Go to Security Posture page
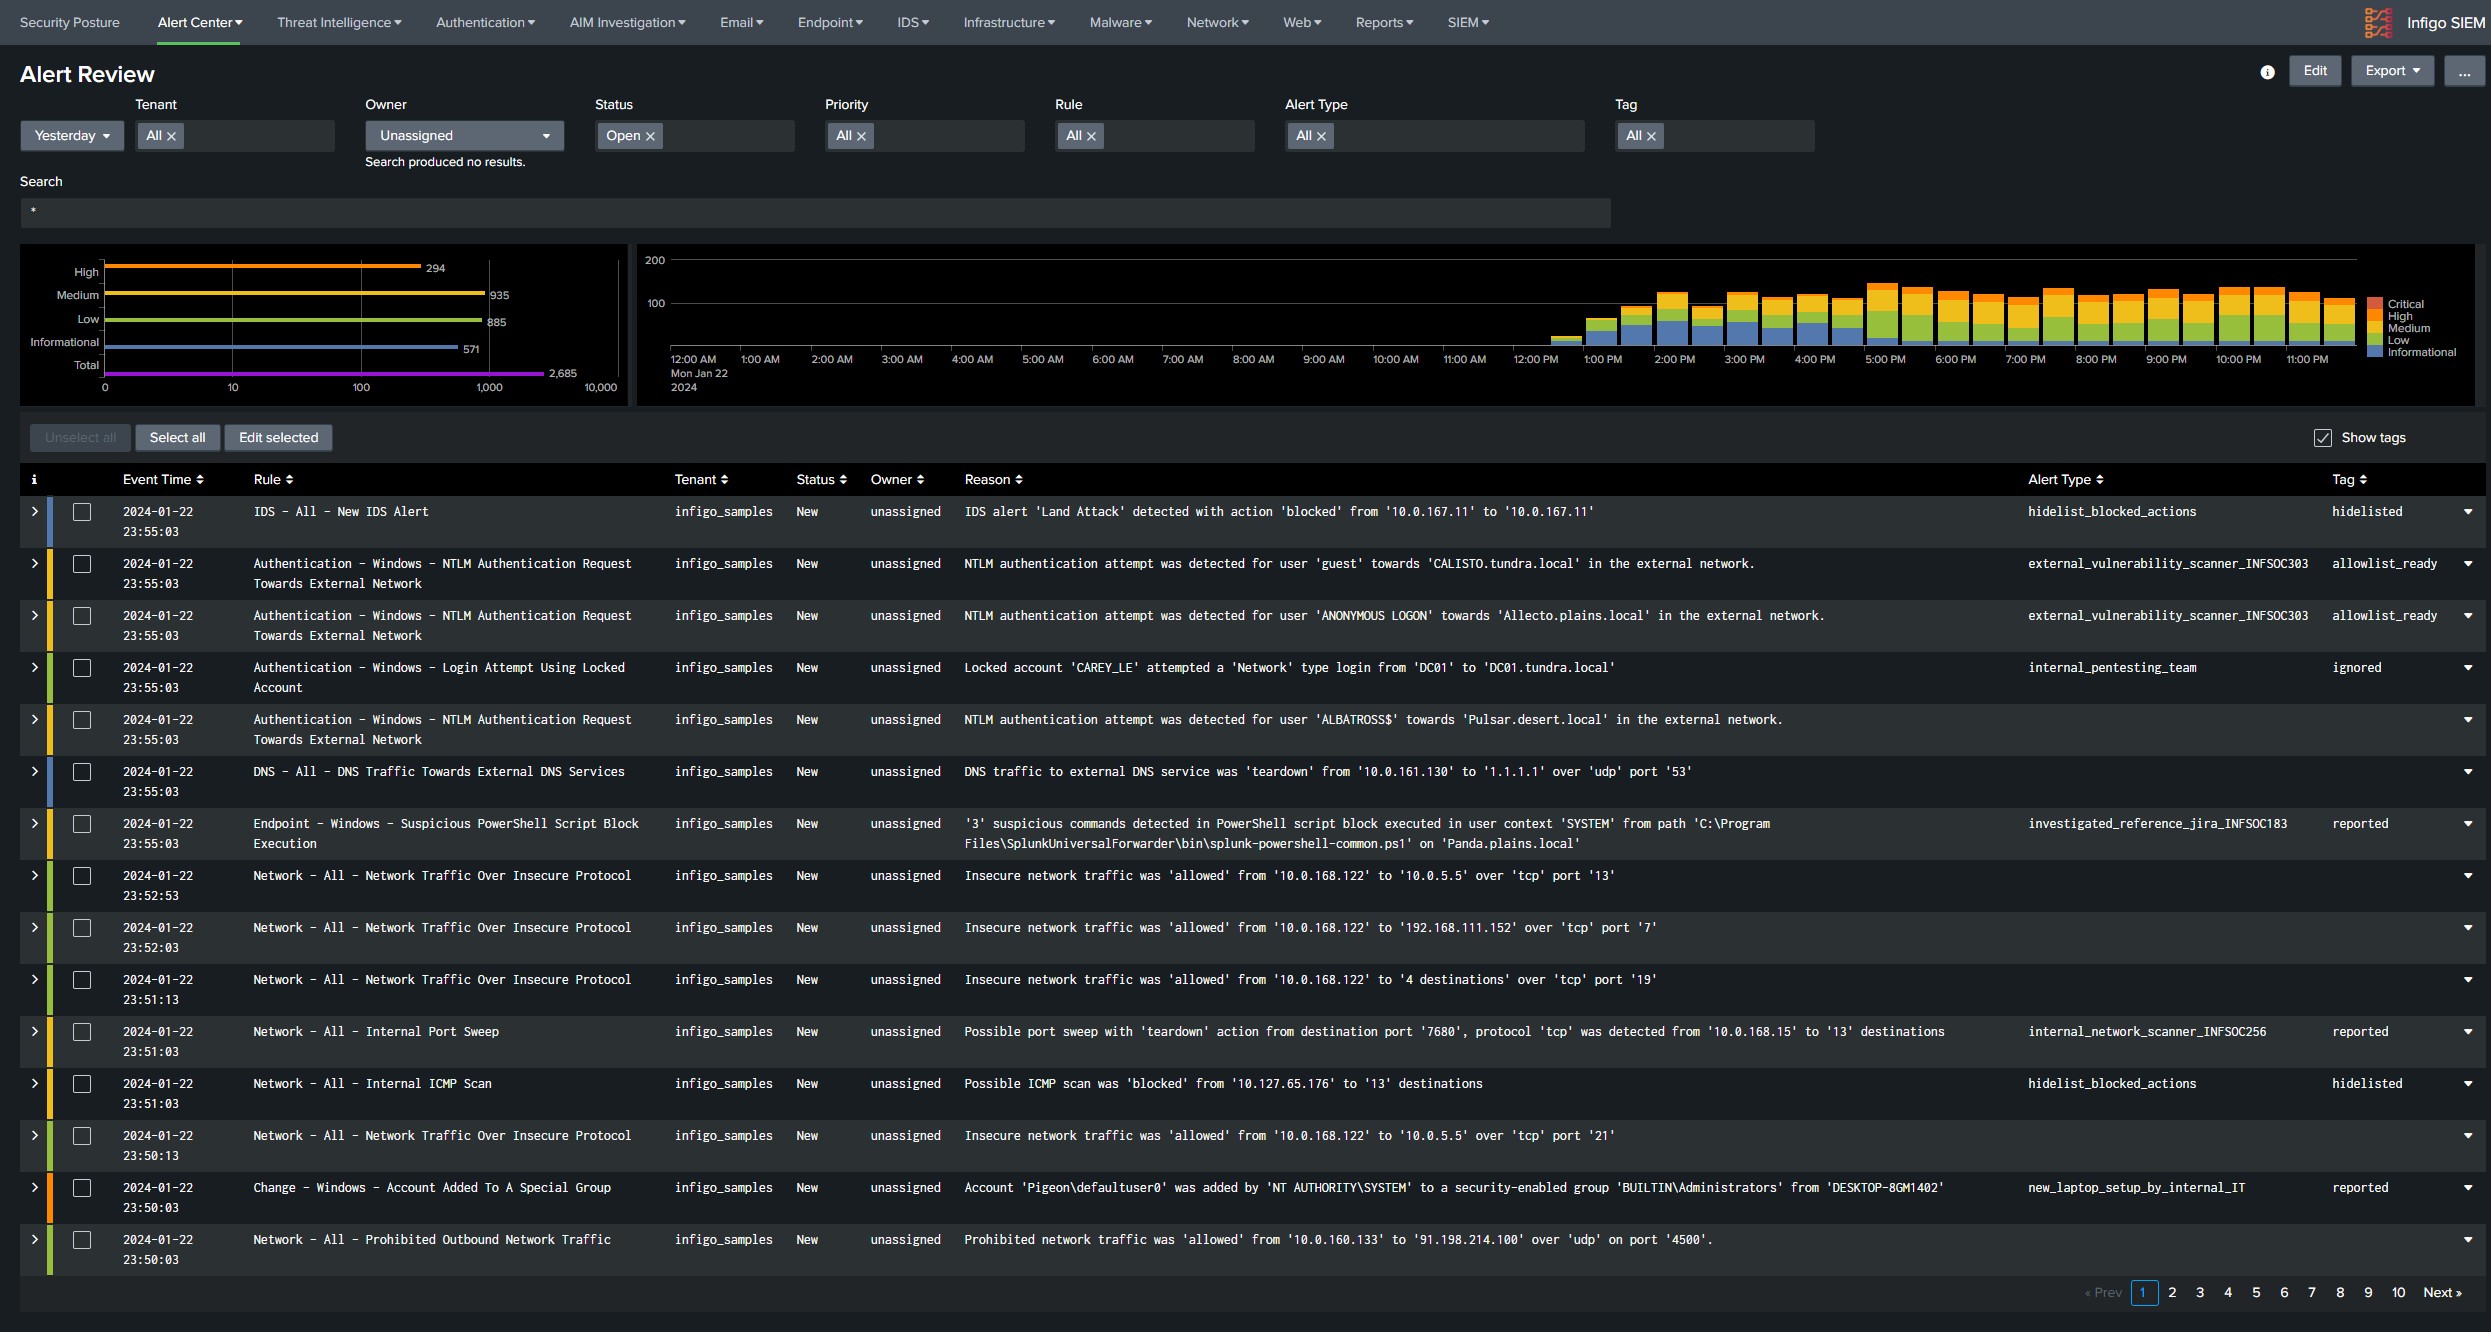Image resolution: width=2491 pixels, height=1332 pixels. 69,22
